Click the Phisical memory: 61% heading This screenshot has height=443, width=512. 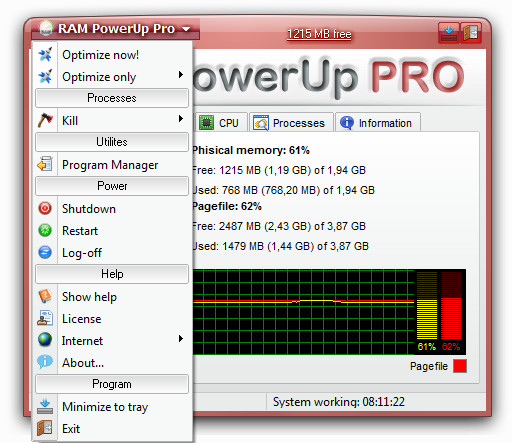[x=251, y=150]
